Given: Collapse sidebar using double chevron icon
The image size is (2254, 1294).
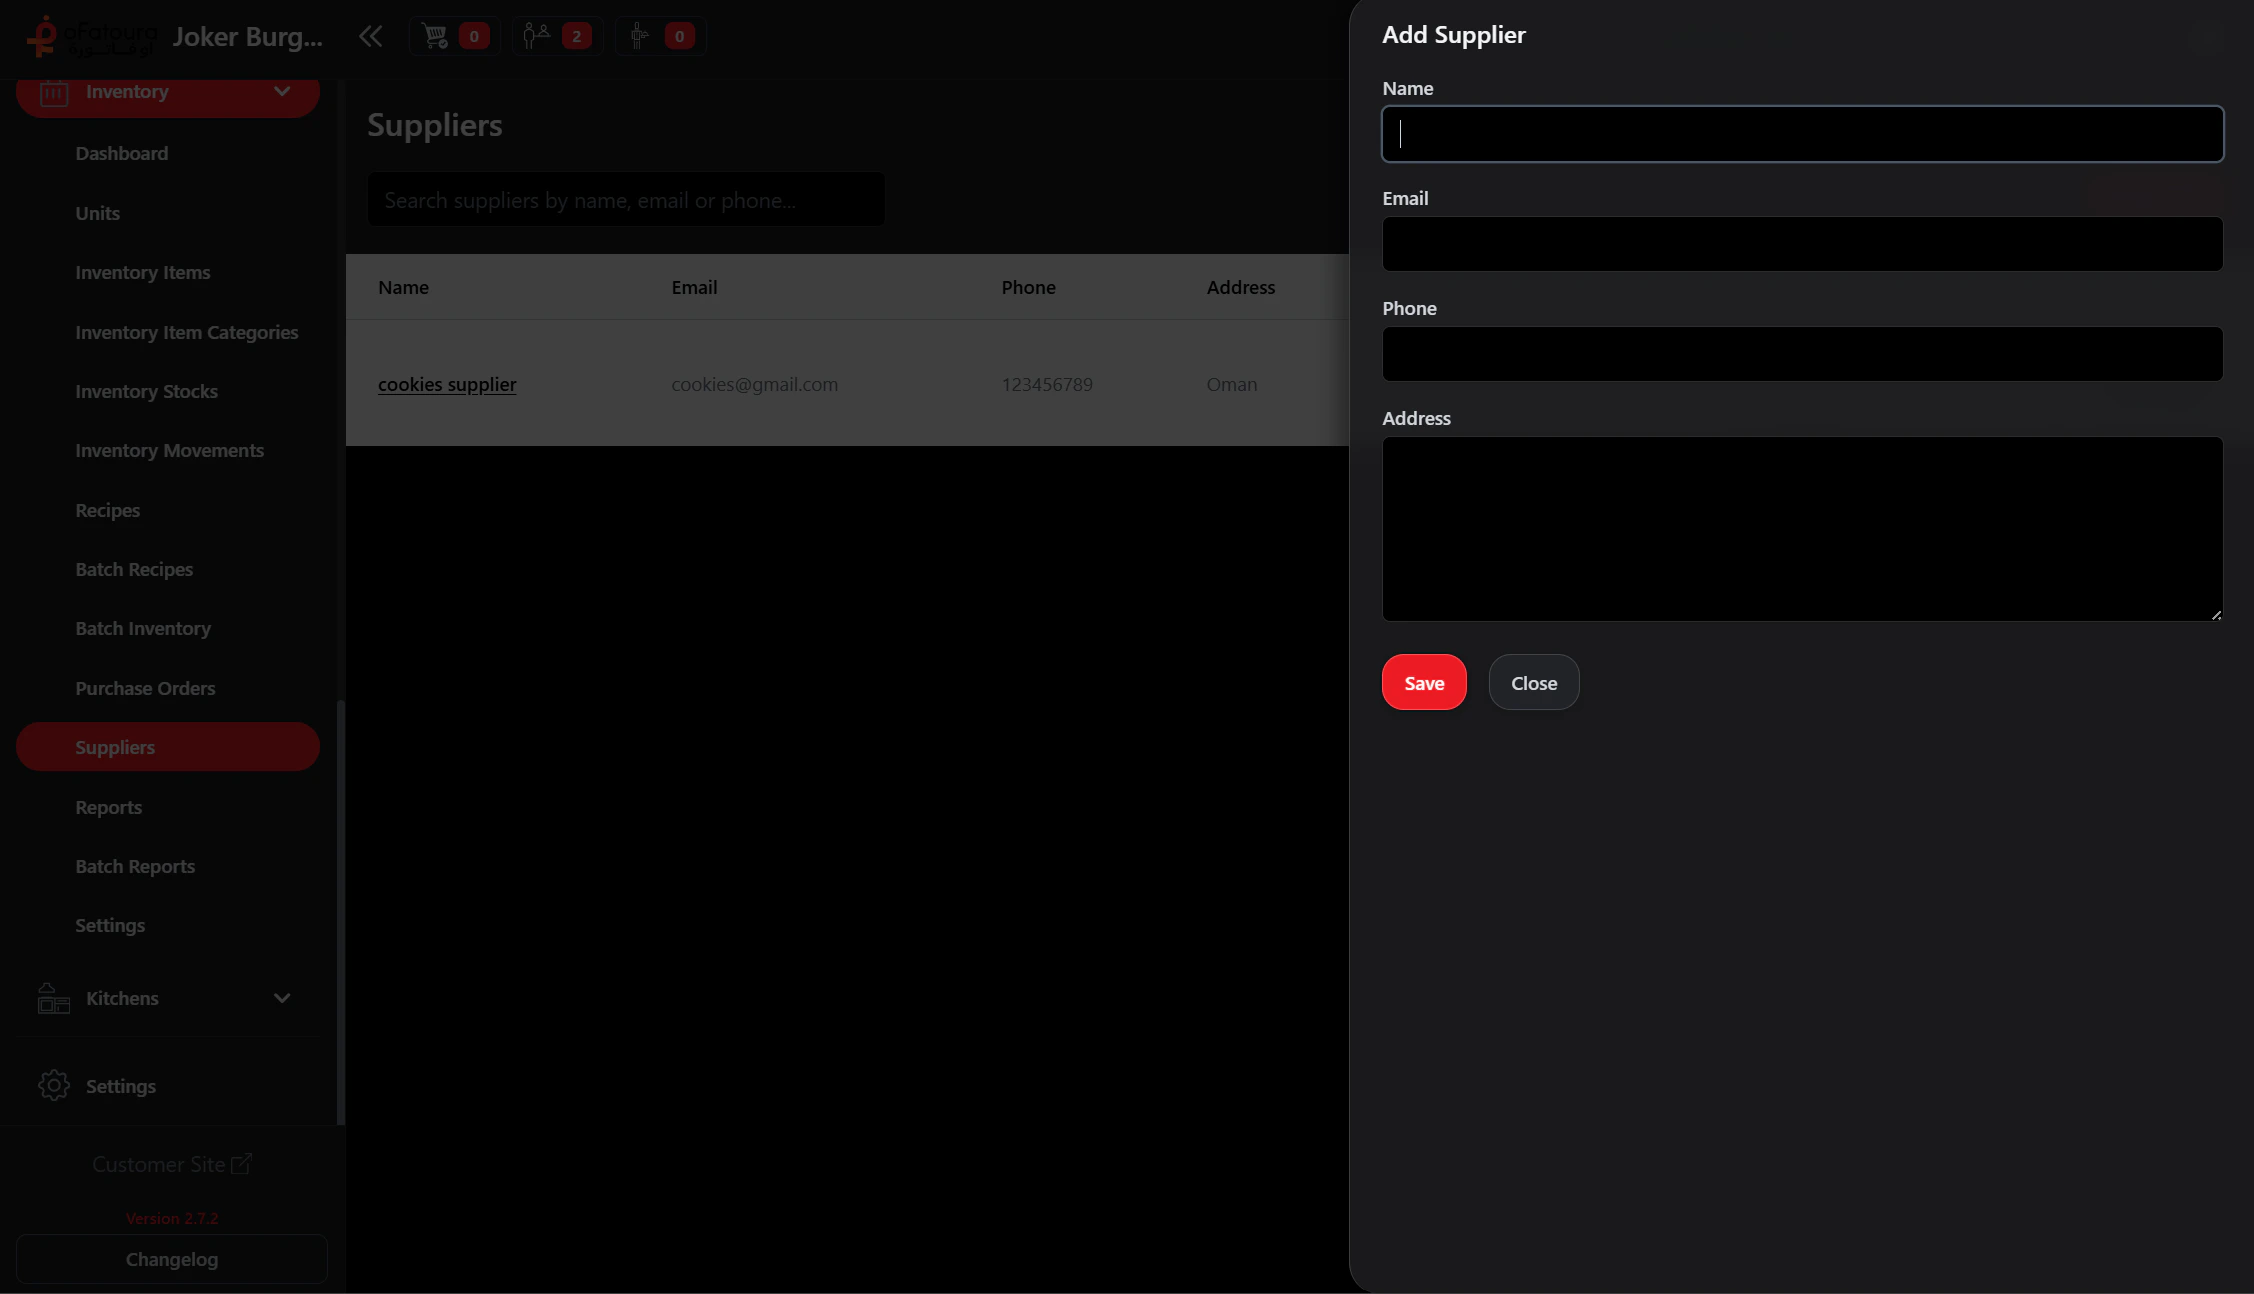Looking at the screenshot, I should click(x=370, y=37).
